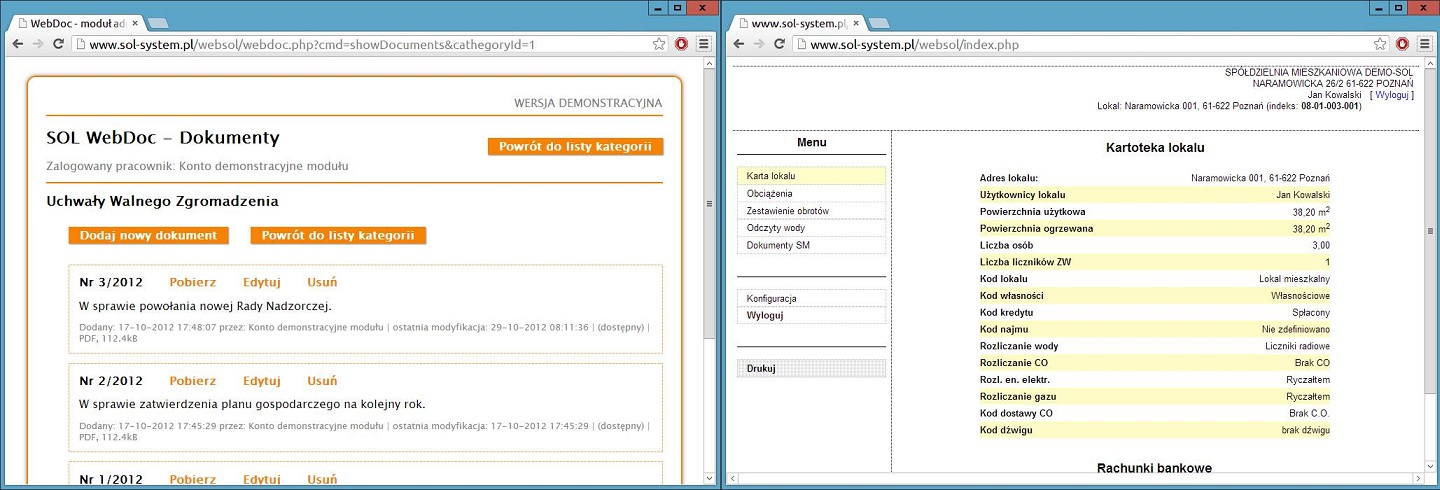Open 'Dokumenty SM' menu item

(811, 245)
